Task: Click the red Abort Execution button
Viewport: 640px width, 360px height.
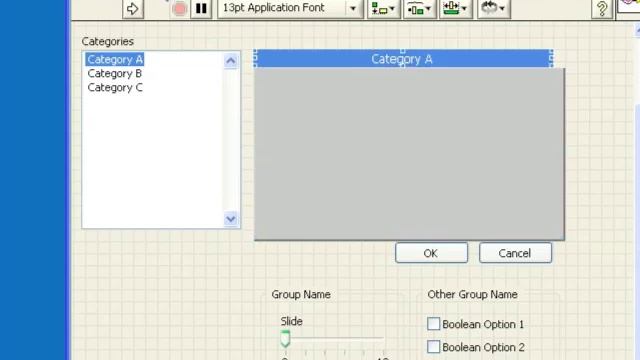Action: (x=179, y=9)
